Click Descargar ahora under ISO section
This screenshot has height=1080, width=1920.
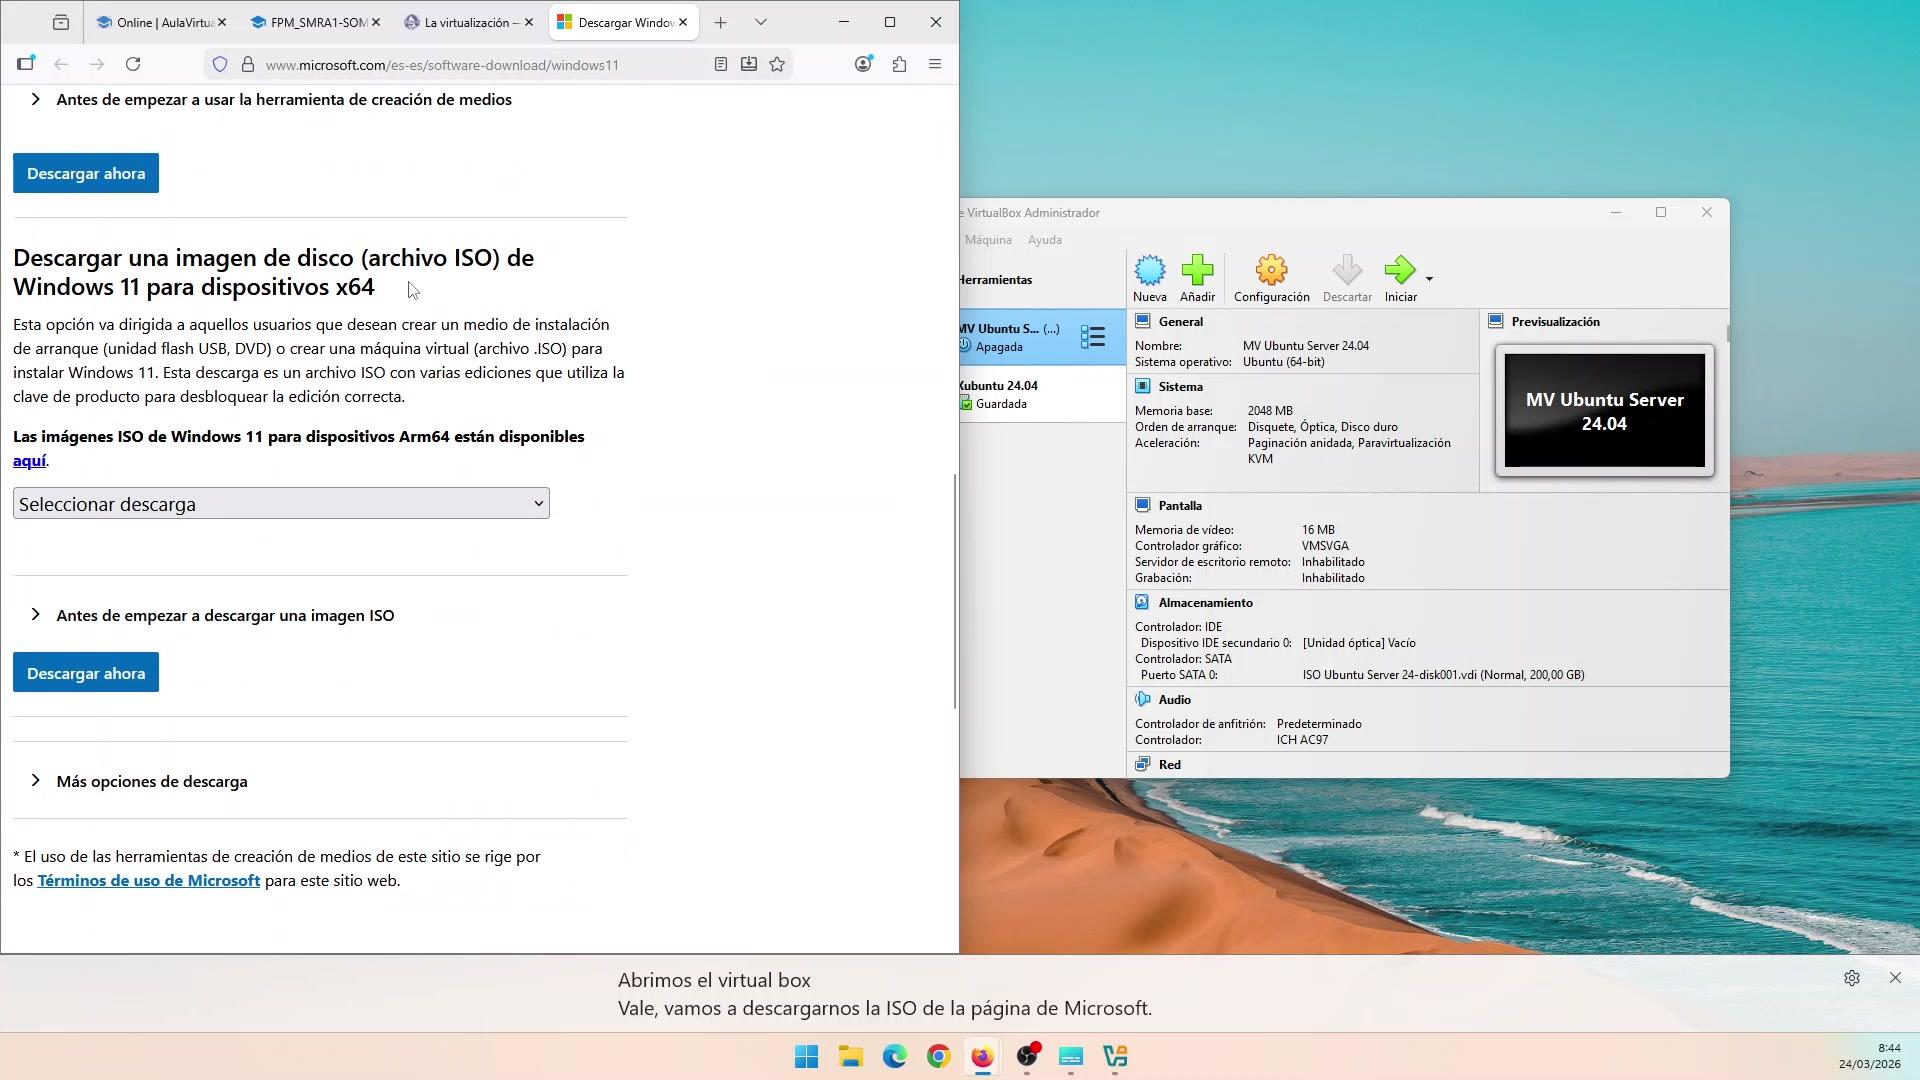coord(86,673)
